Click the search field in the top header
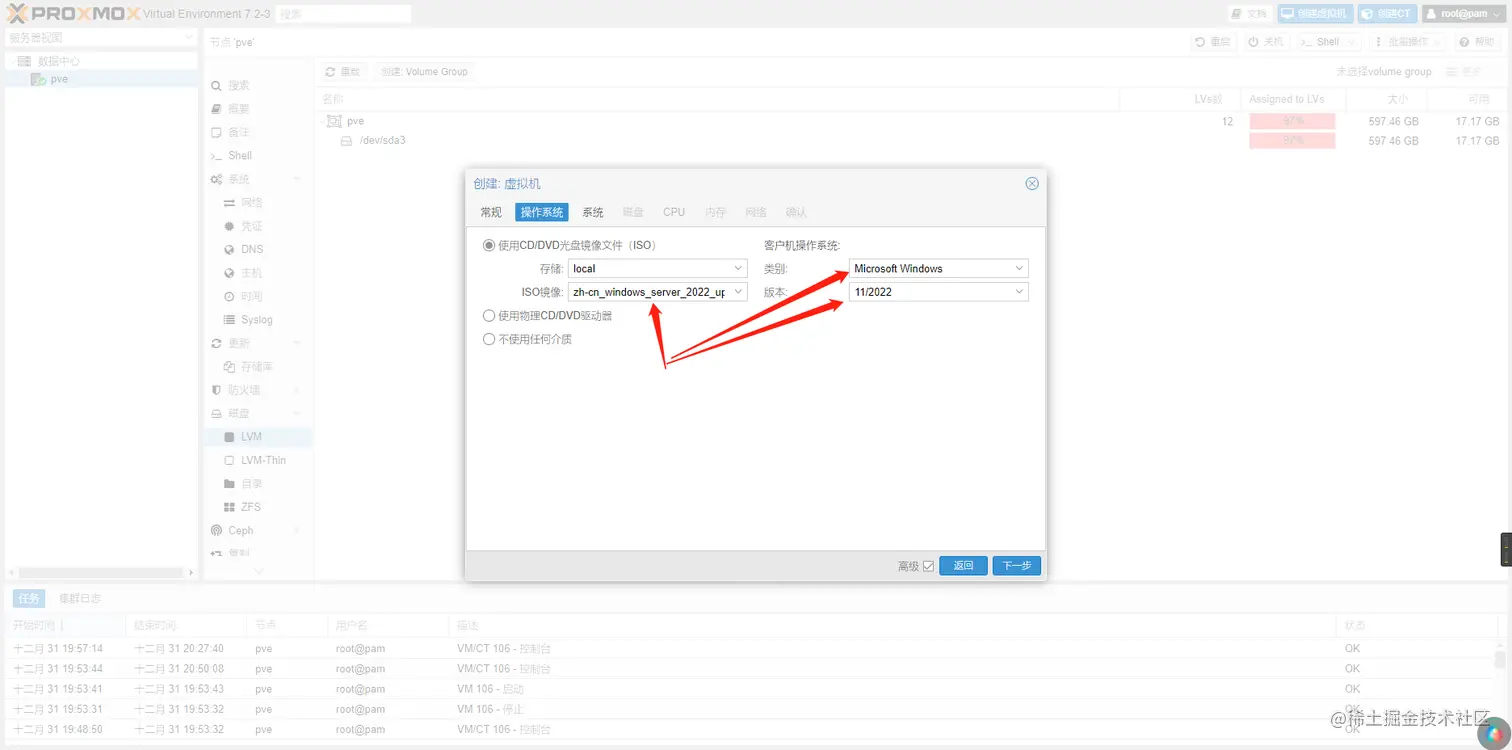 point(343,14)
